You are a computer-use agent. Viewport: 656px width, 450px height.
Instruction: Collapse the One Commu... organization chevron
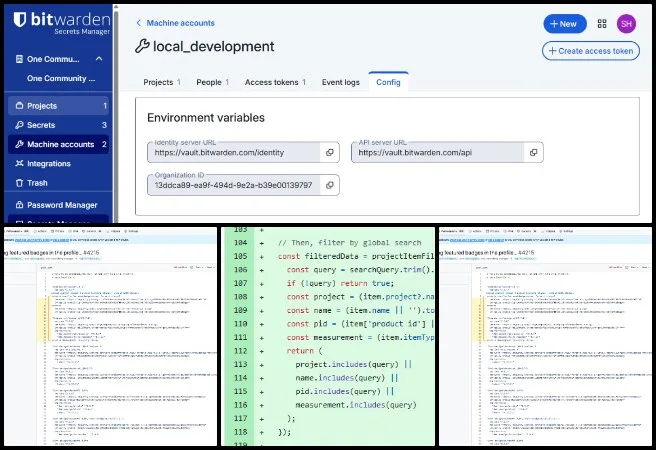(x=99, y=59)
